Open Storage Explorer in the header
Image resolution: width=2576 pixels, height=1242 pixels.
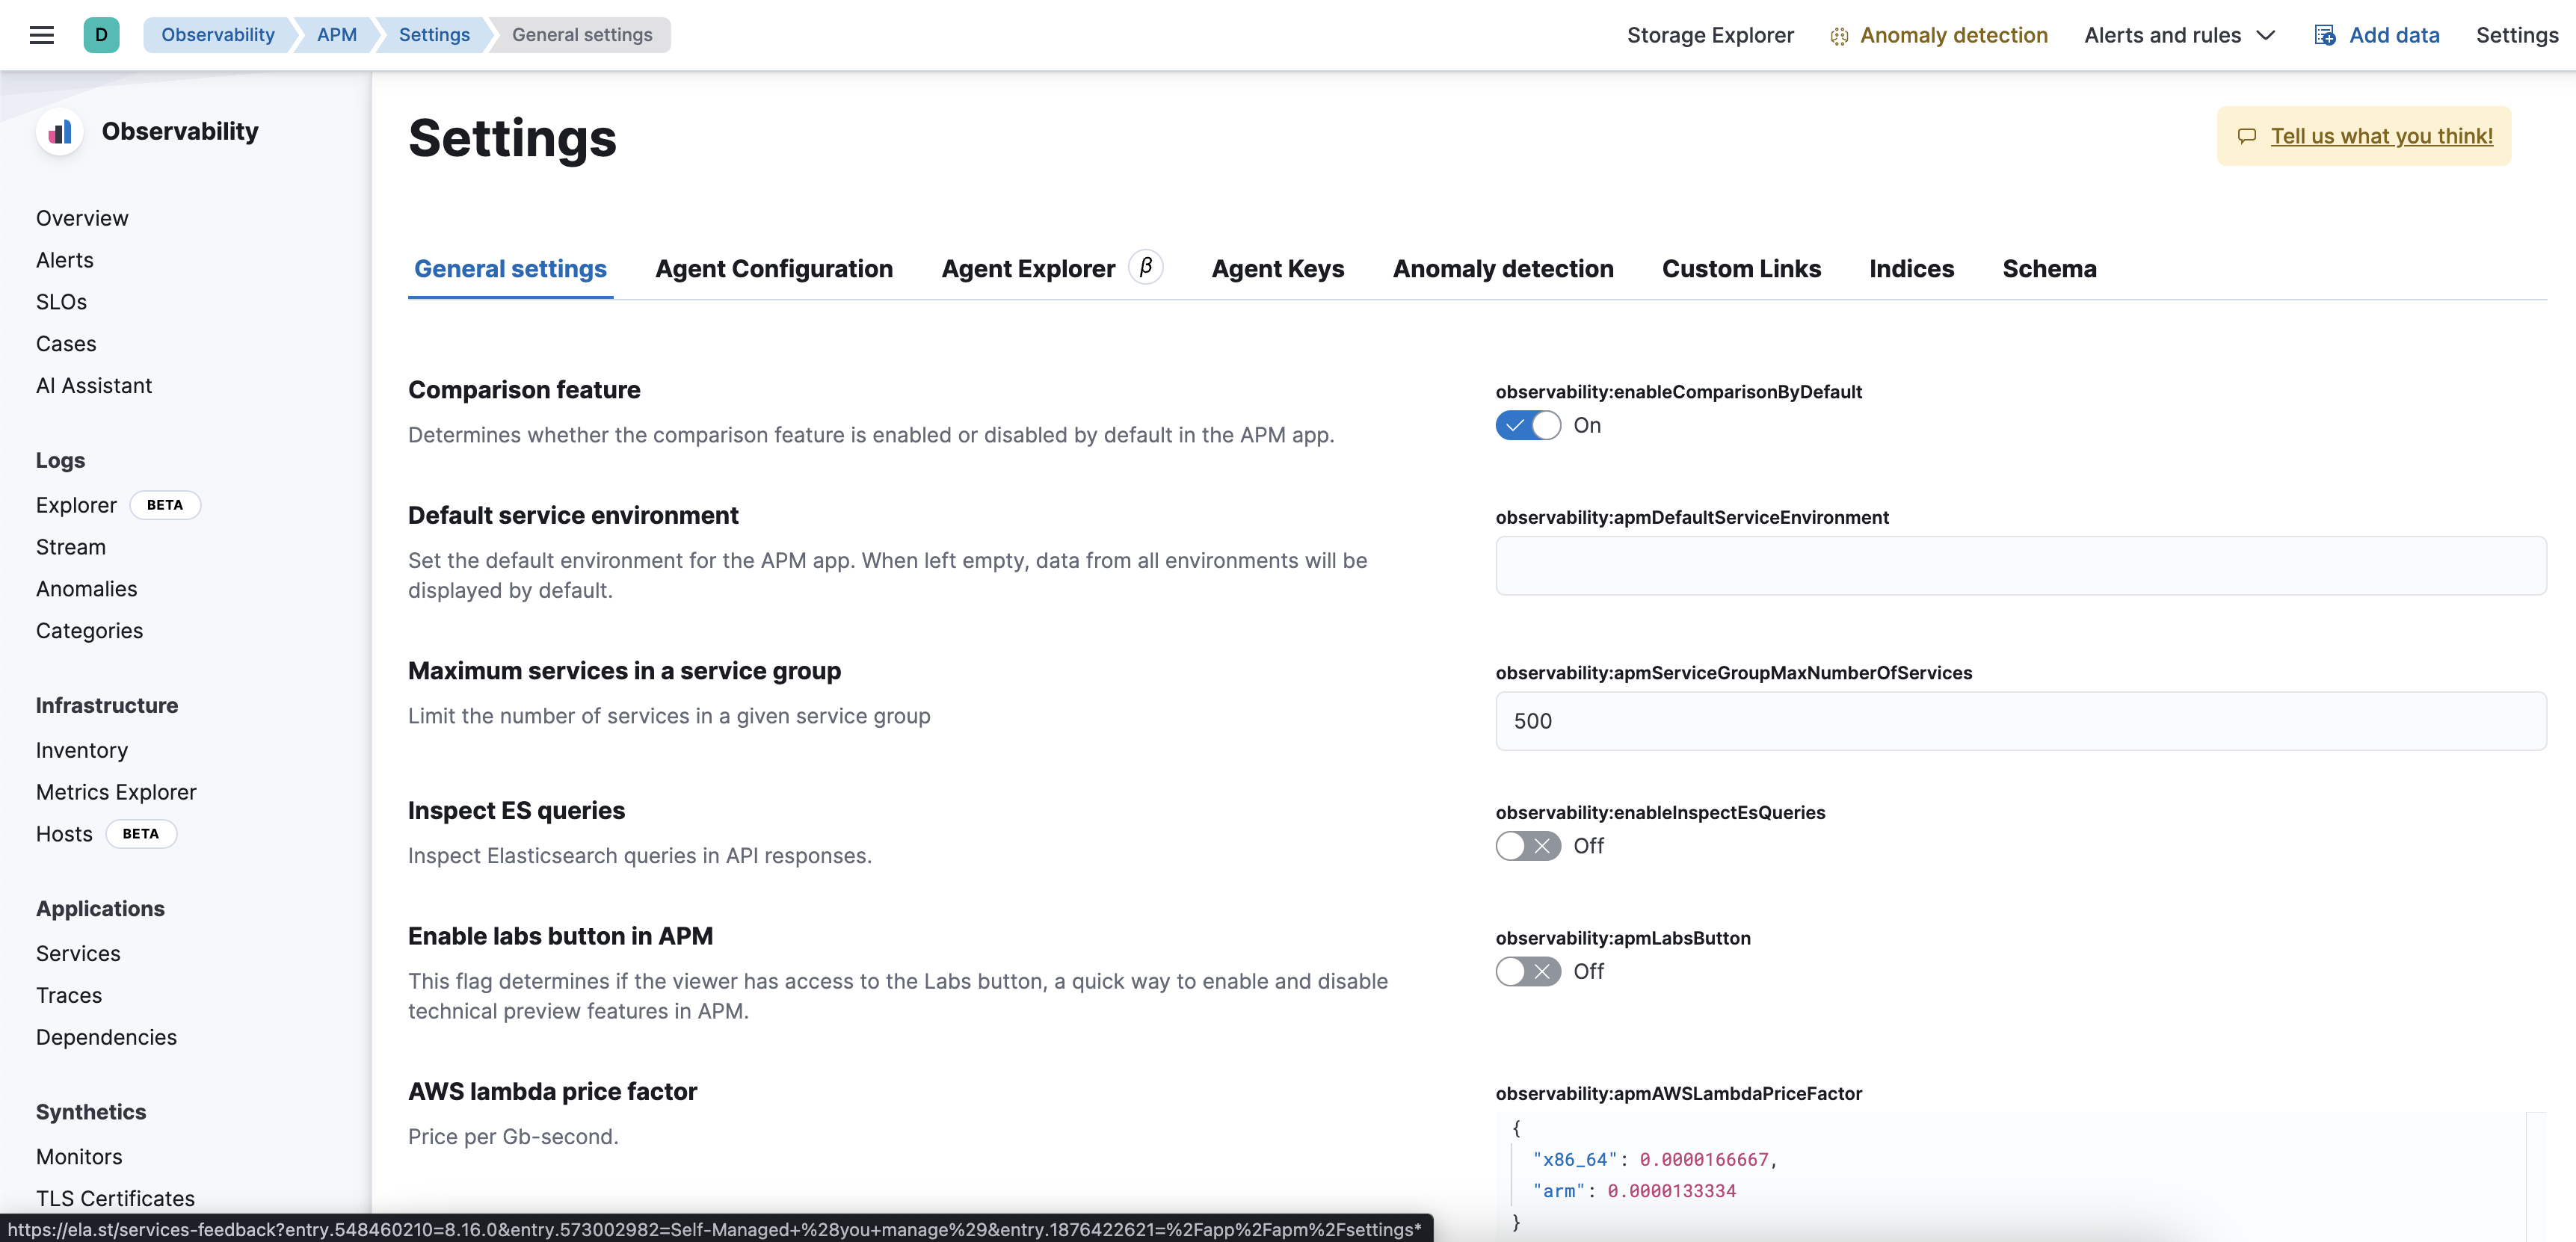[1709, 36]
